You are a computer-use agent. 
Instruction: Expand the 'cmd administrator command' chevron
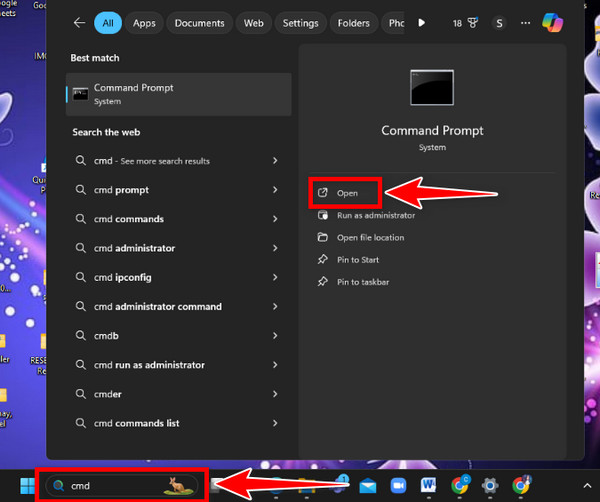pyautogui.click(x=275, y=306)
